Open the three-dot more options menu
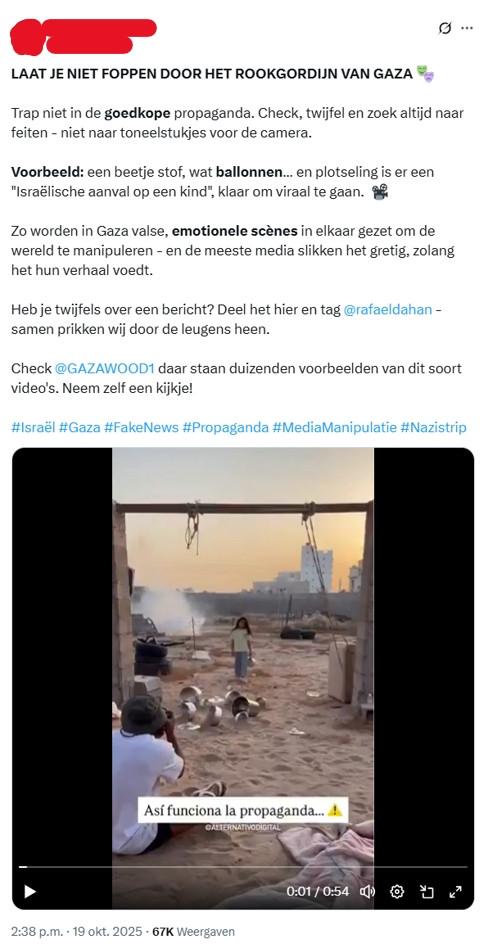 coord(466,28)
